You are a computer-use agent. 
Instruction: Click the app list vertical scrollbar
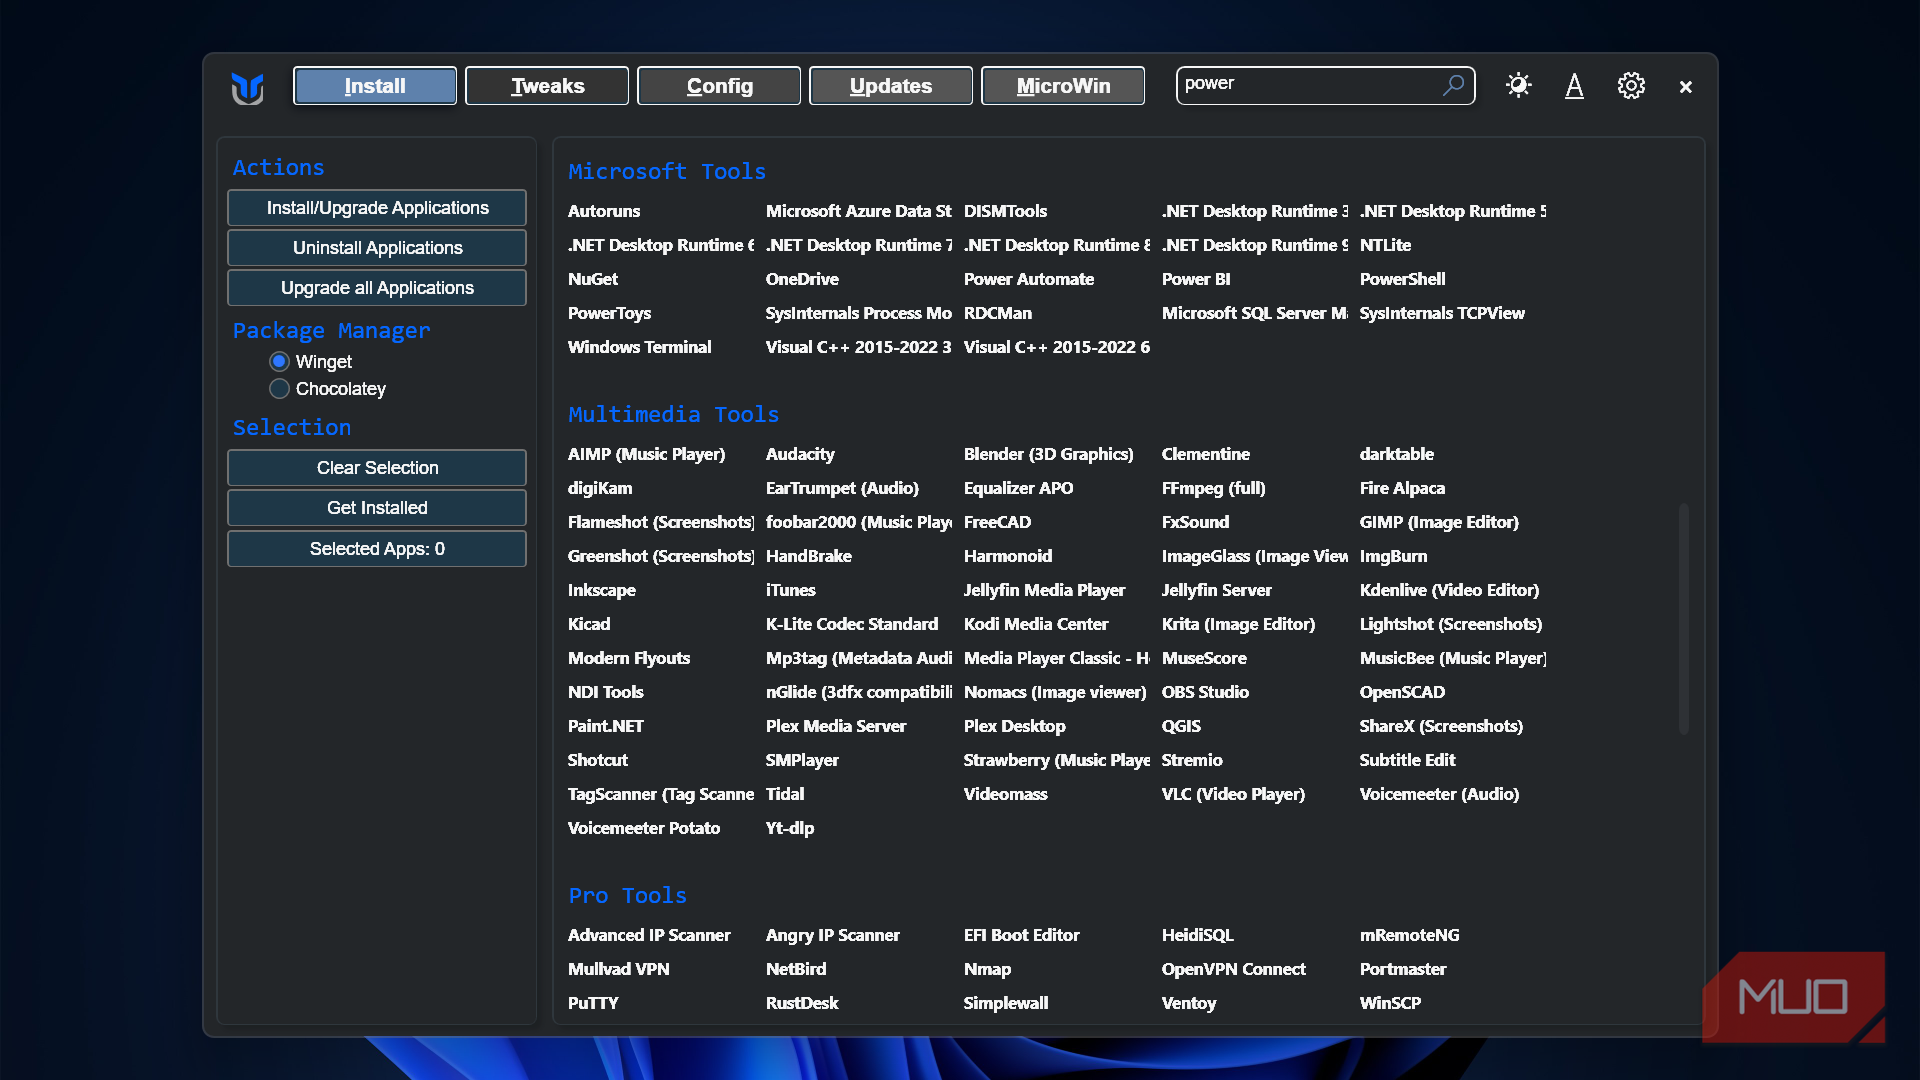(x=1684, y=619)
